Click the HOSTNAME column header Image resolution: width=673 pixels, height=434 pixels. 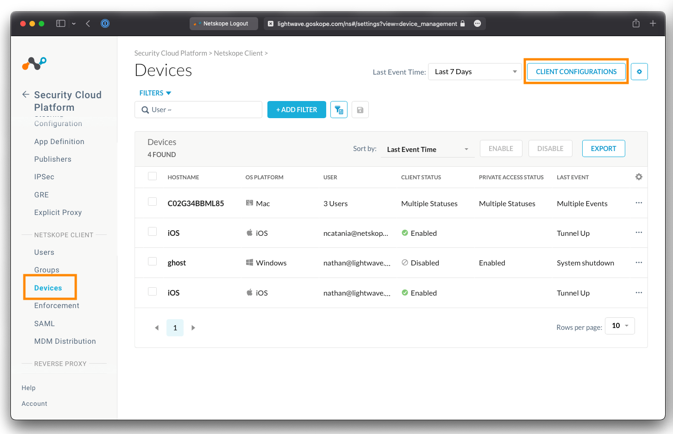(183, 177)
